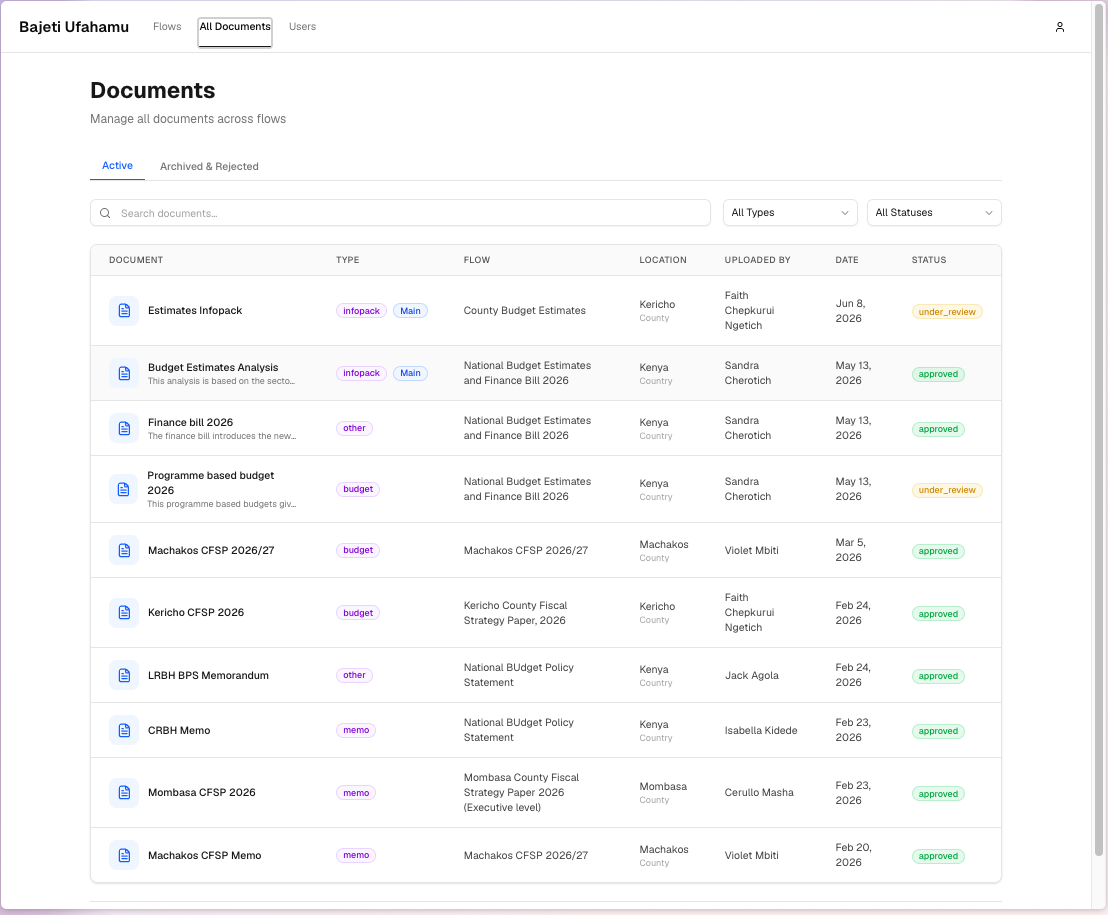1108x915 pixels.
Task: Open the All Types dropdown
Action: coord(790,213)
